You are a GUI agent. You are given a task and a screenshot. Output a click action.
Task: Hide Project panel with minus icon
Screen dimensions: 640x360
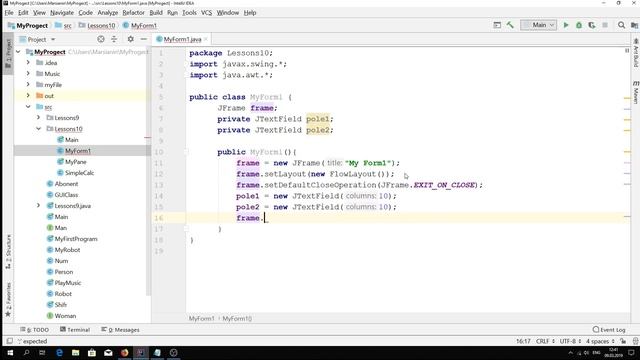pos(144,39)
